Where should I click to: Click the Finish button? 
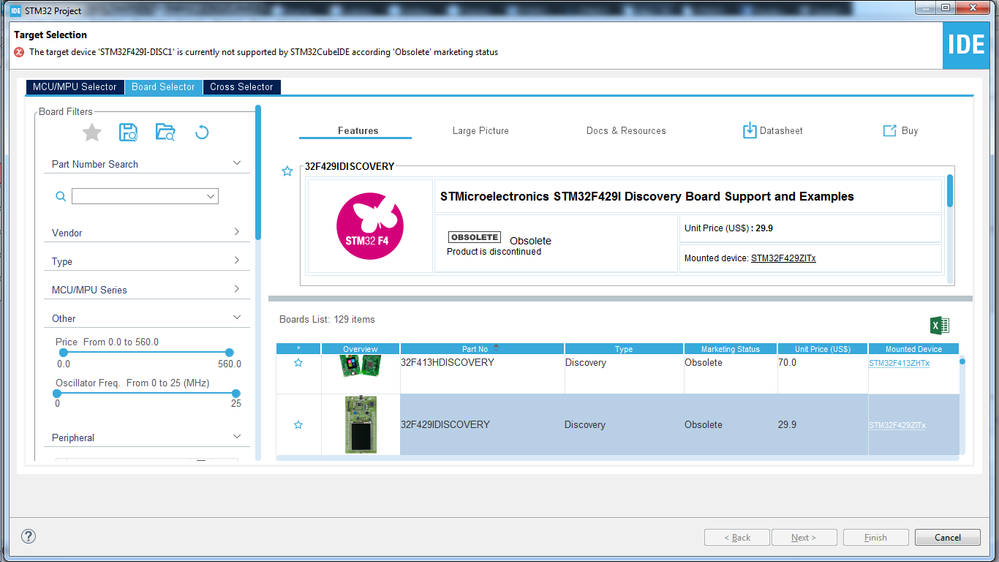(875, 537)
